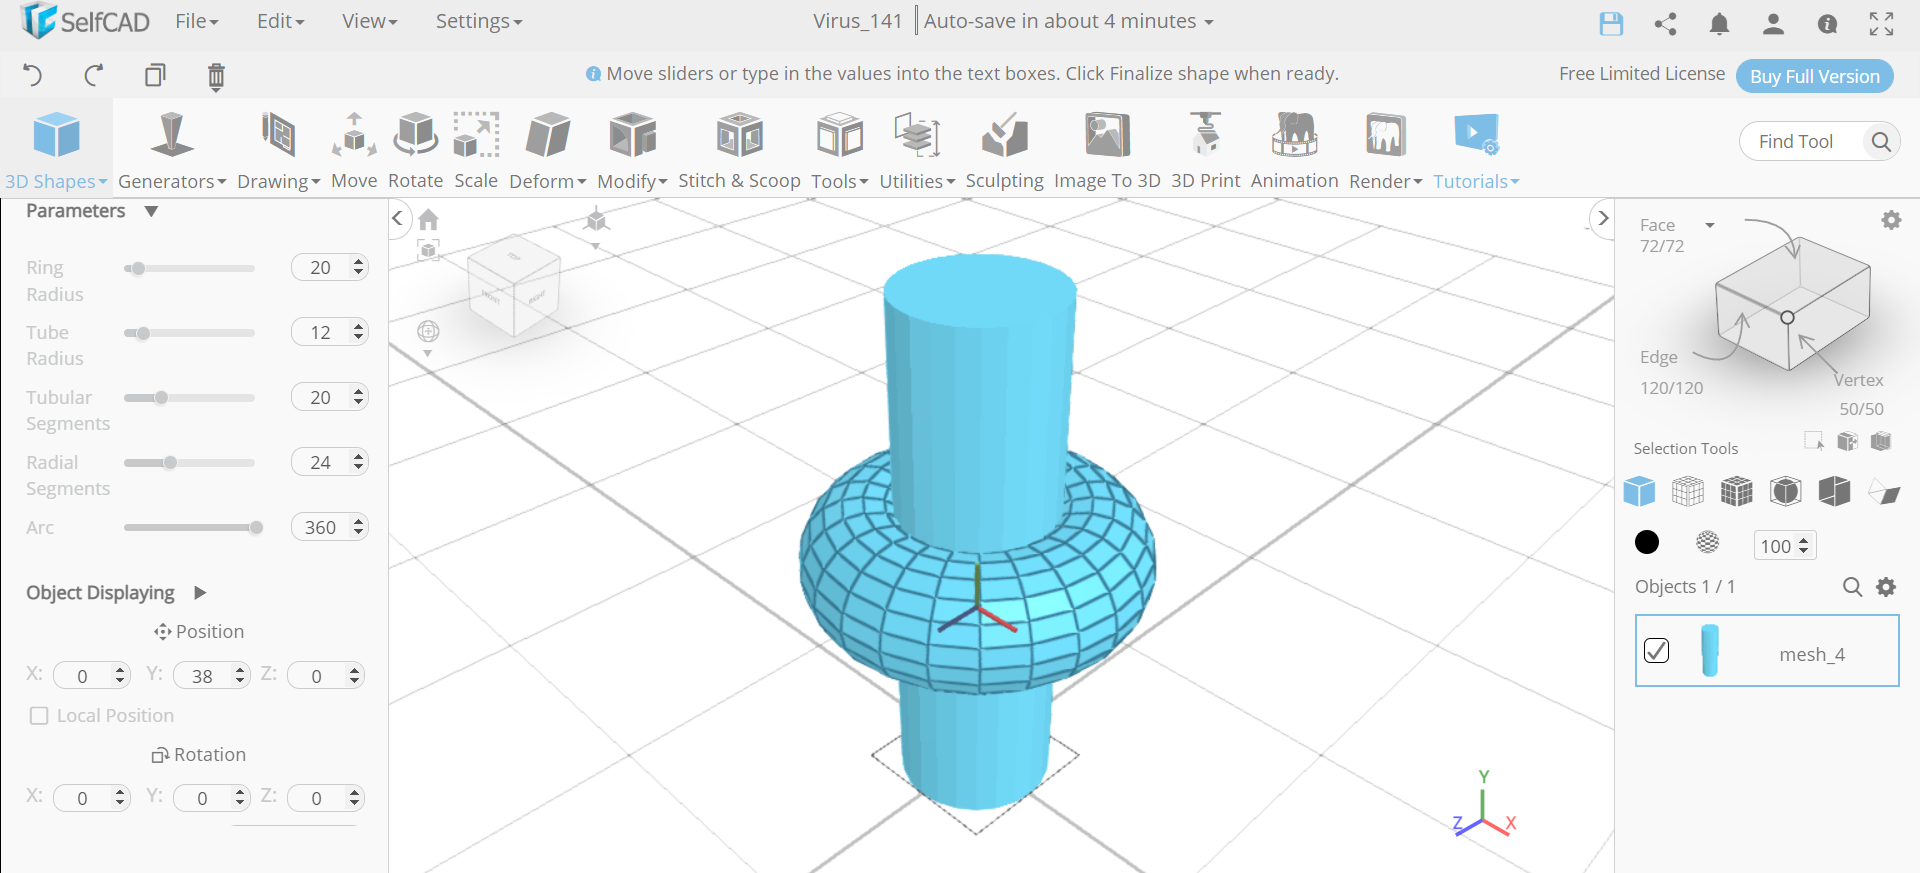The width and height of the screenshot is (1920, 873).
Task: Enable the Local Position checkbox
Action: tap(39, 716)
